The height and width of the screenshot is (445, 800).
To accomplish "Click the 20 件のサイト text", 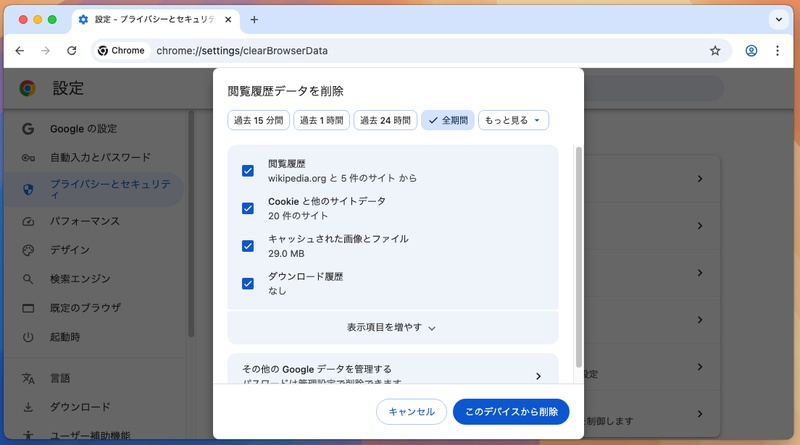I will pyautogui.click(x=298, y=216).
